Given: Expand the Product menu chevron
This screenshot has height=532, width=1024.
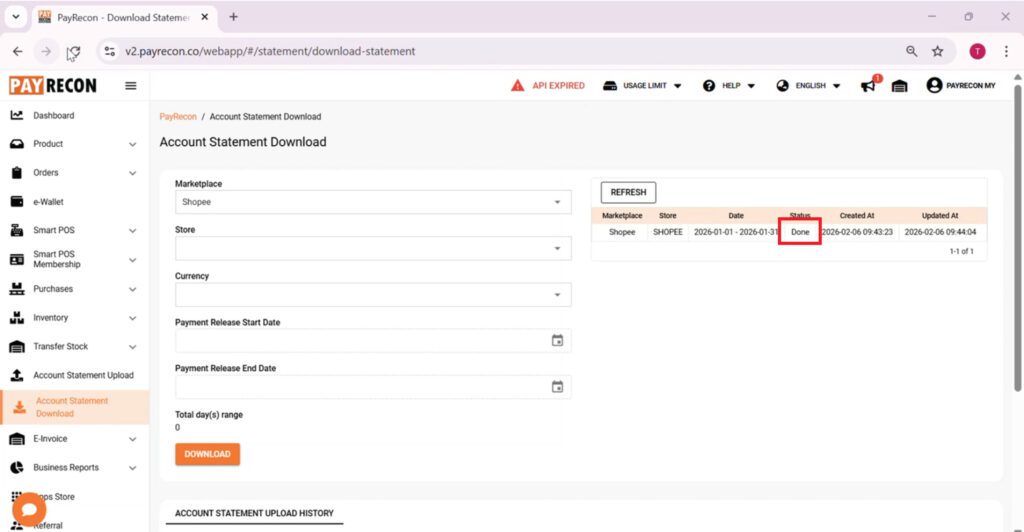Looking at the screenshot, I should click(x=133, y=144).
